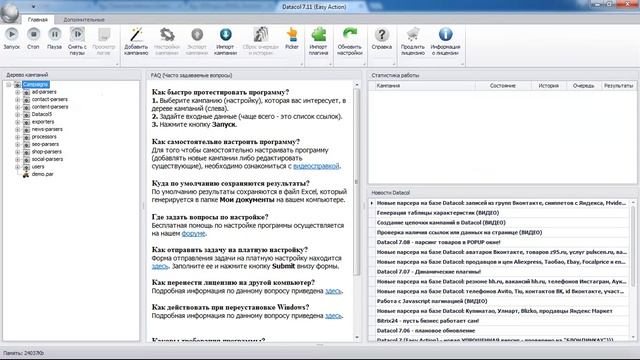Select the demo.par campaign
Screen dimensions: 640x360
tap(42, 174)
